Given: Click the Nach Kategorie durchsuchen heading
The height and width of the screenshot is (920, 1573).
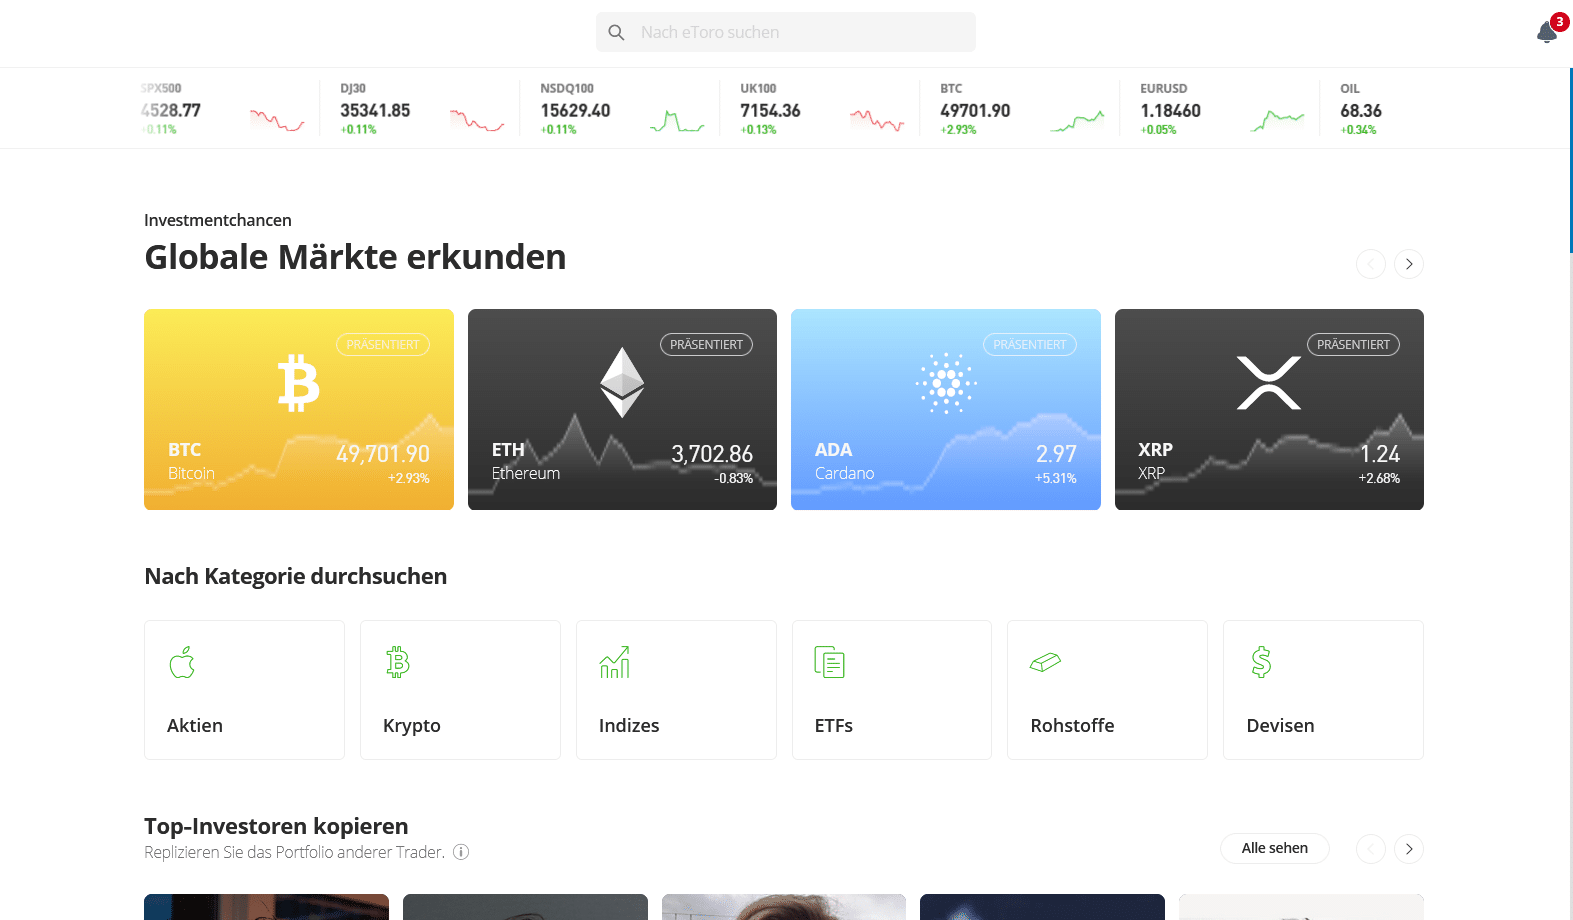Looking at the screenshot, I should click(296, 576).
